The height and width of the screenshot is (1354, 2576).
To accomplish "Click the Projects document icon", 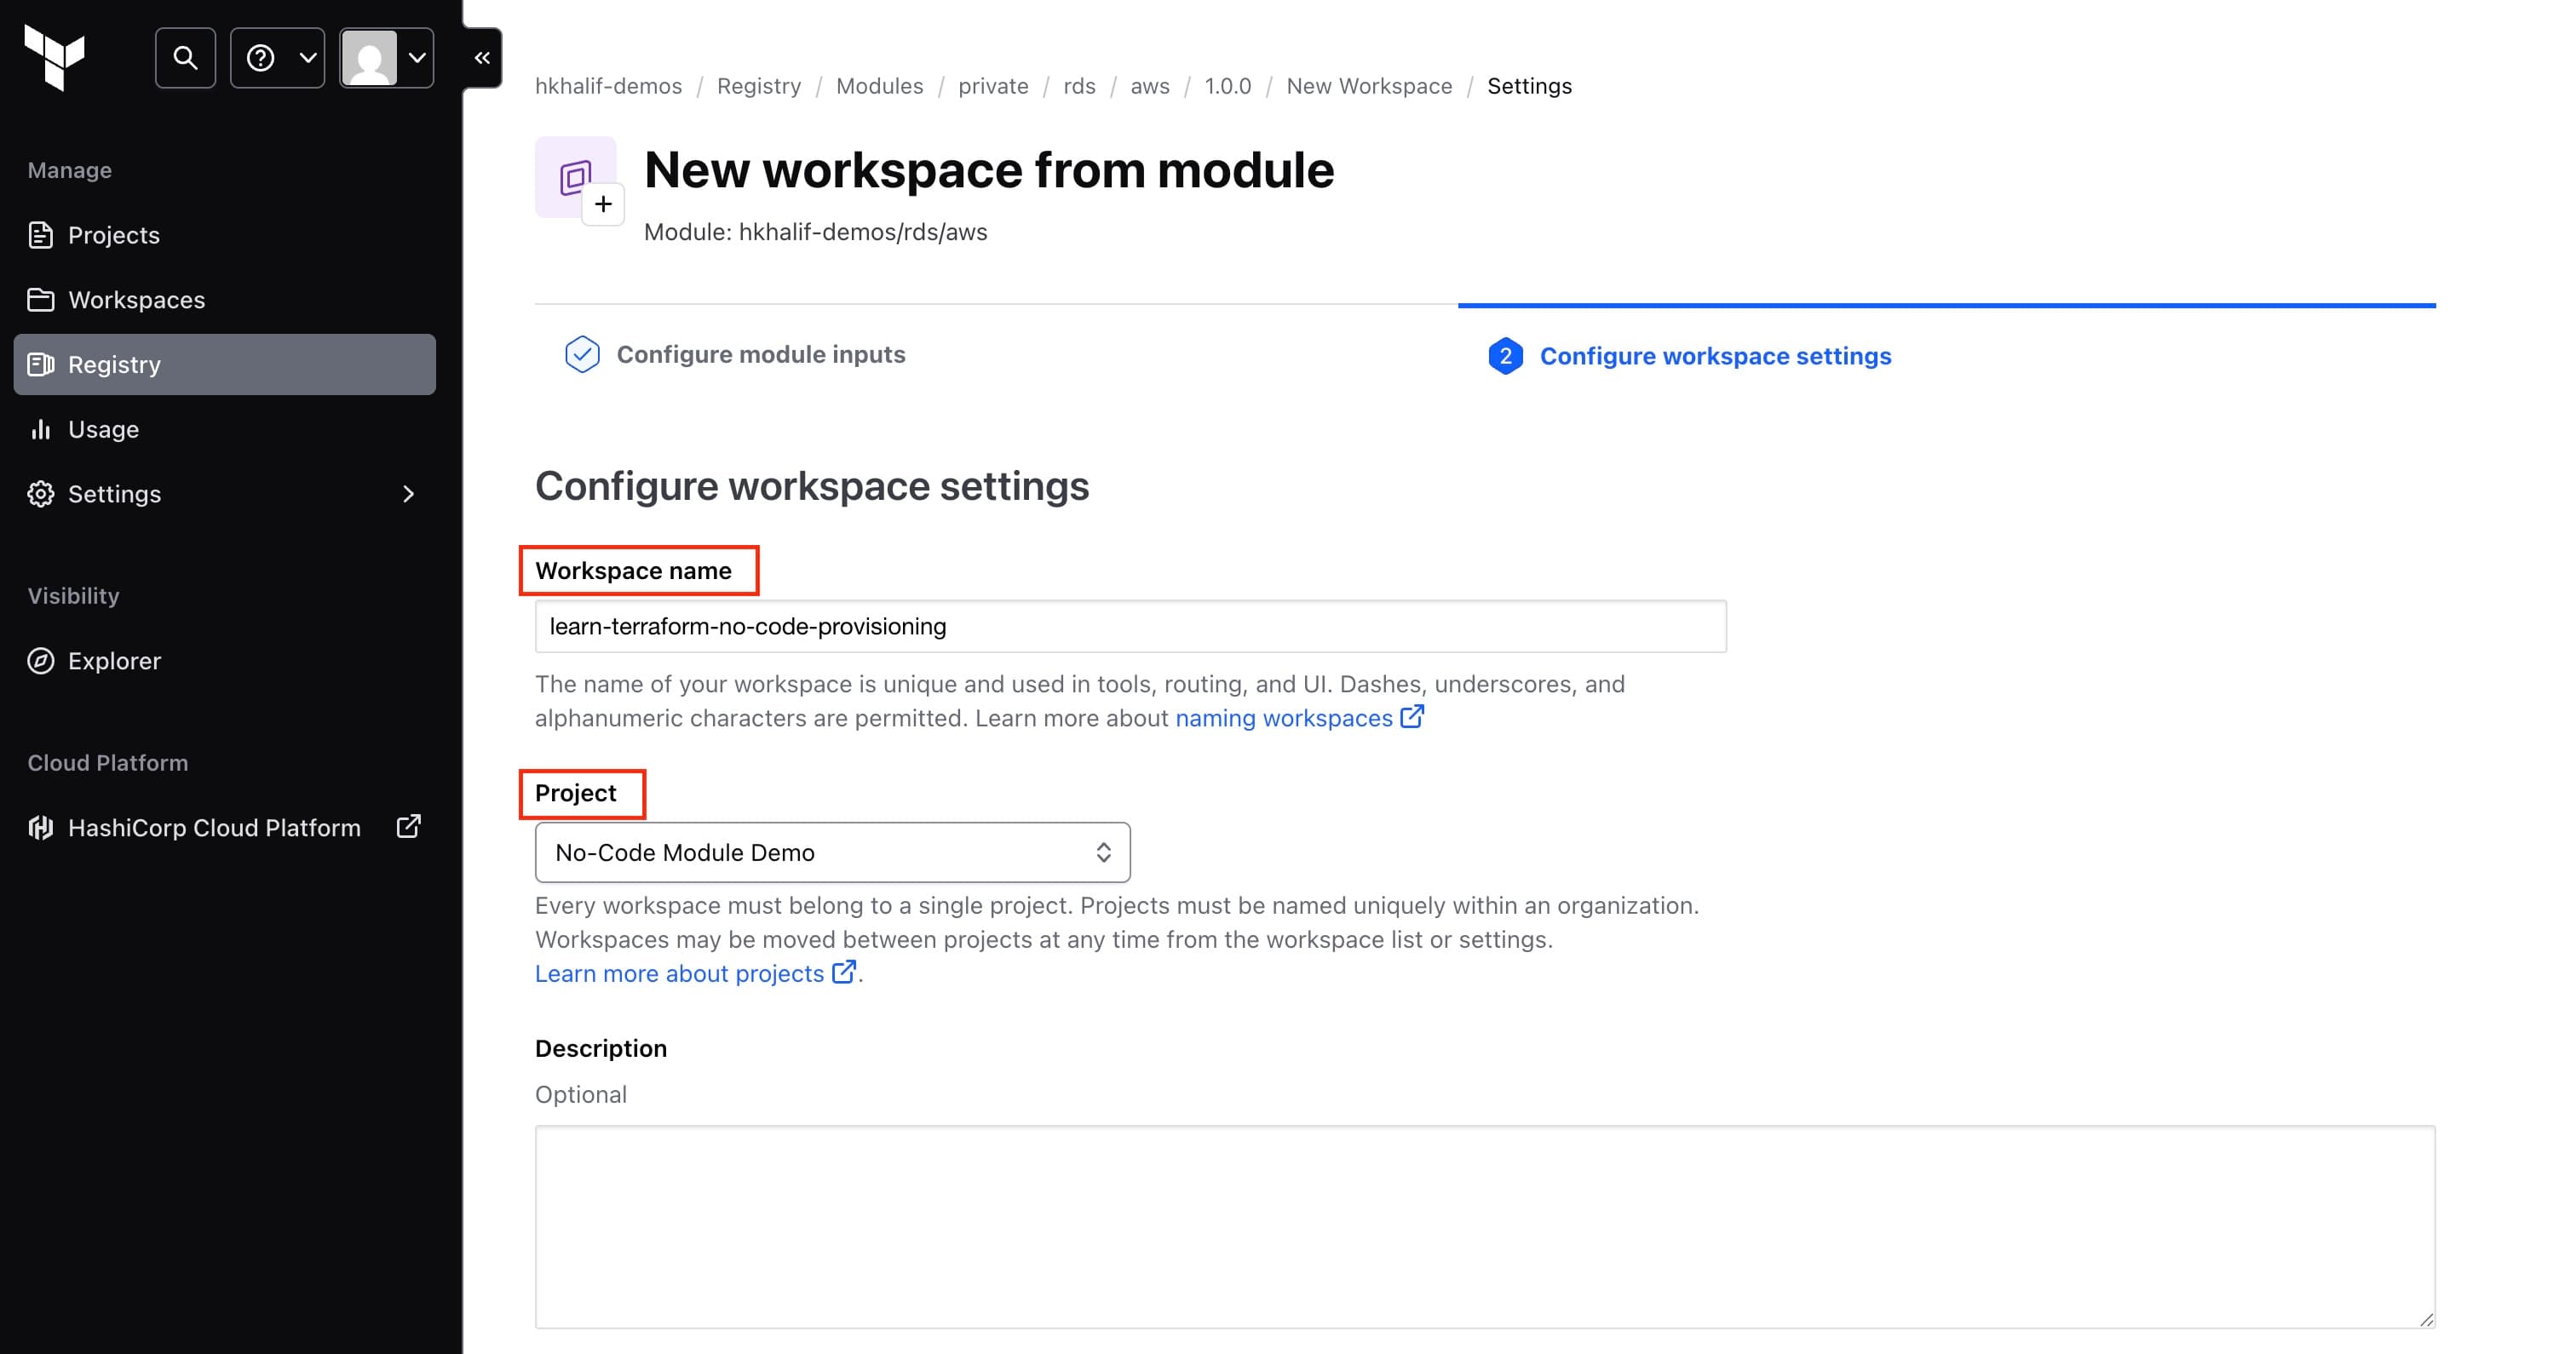I will (41, 235).
